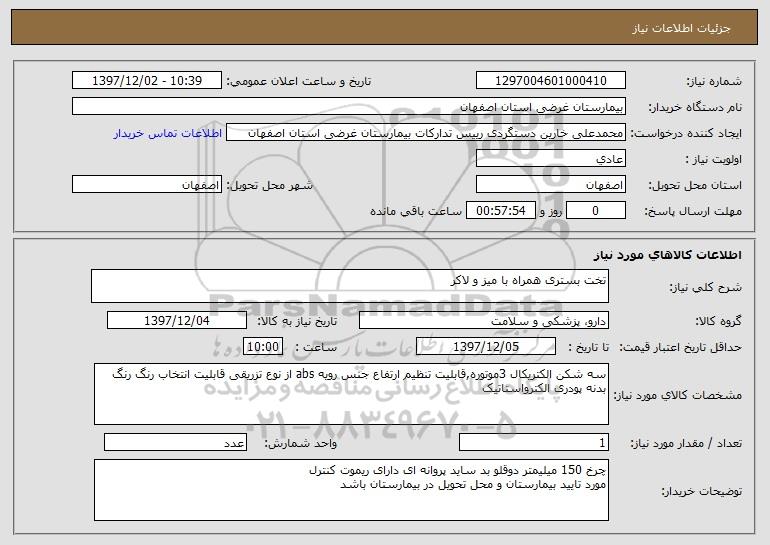The image size is (770, 545).
Task: Select the label تعداد / مقدار مورد نیاز
Action: pyautogui.click(x=686, y=443)
